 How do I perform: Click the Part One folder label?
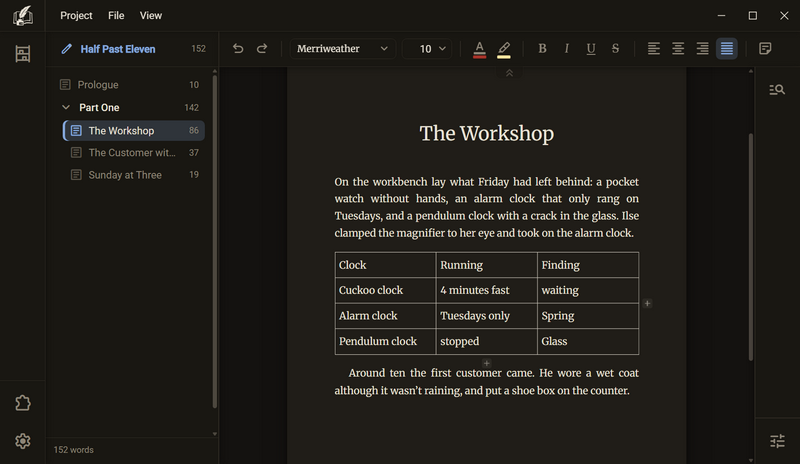(99, 108)
